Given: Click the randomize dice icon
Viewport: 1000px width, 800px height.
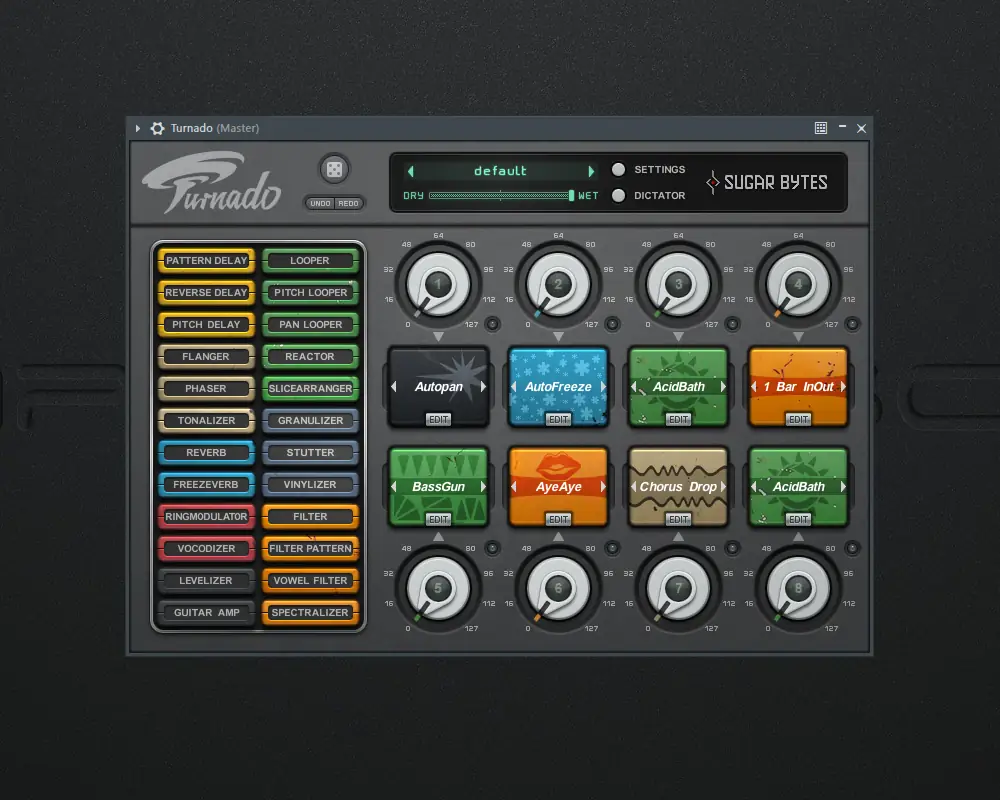Looking at the screenshot, I should point(334,169).
